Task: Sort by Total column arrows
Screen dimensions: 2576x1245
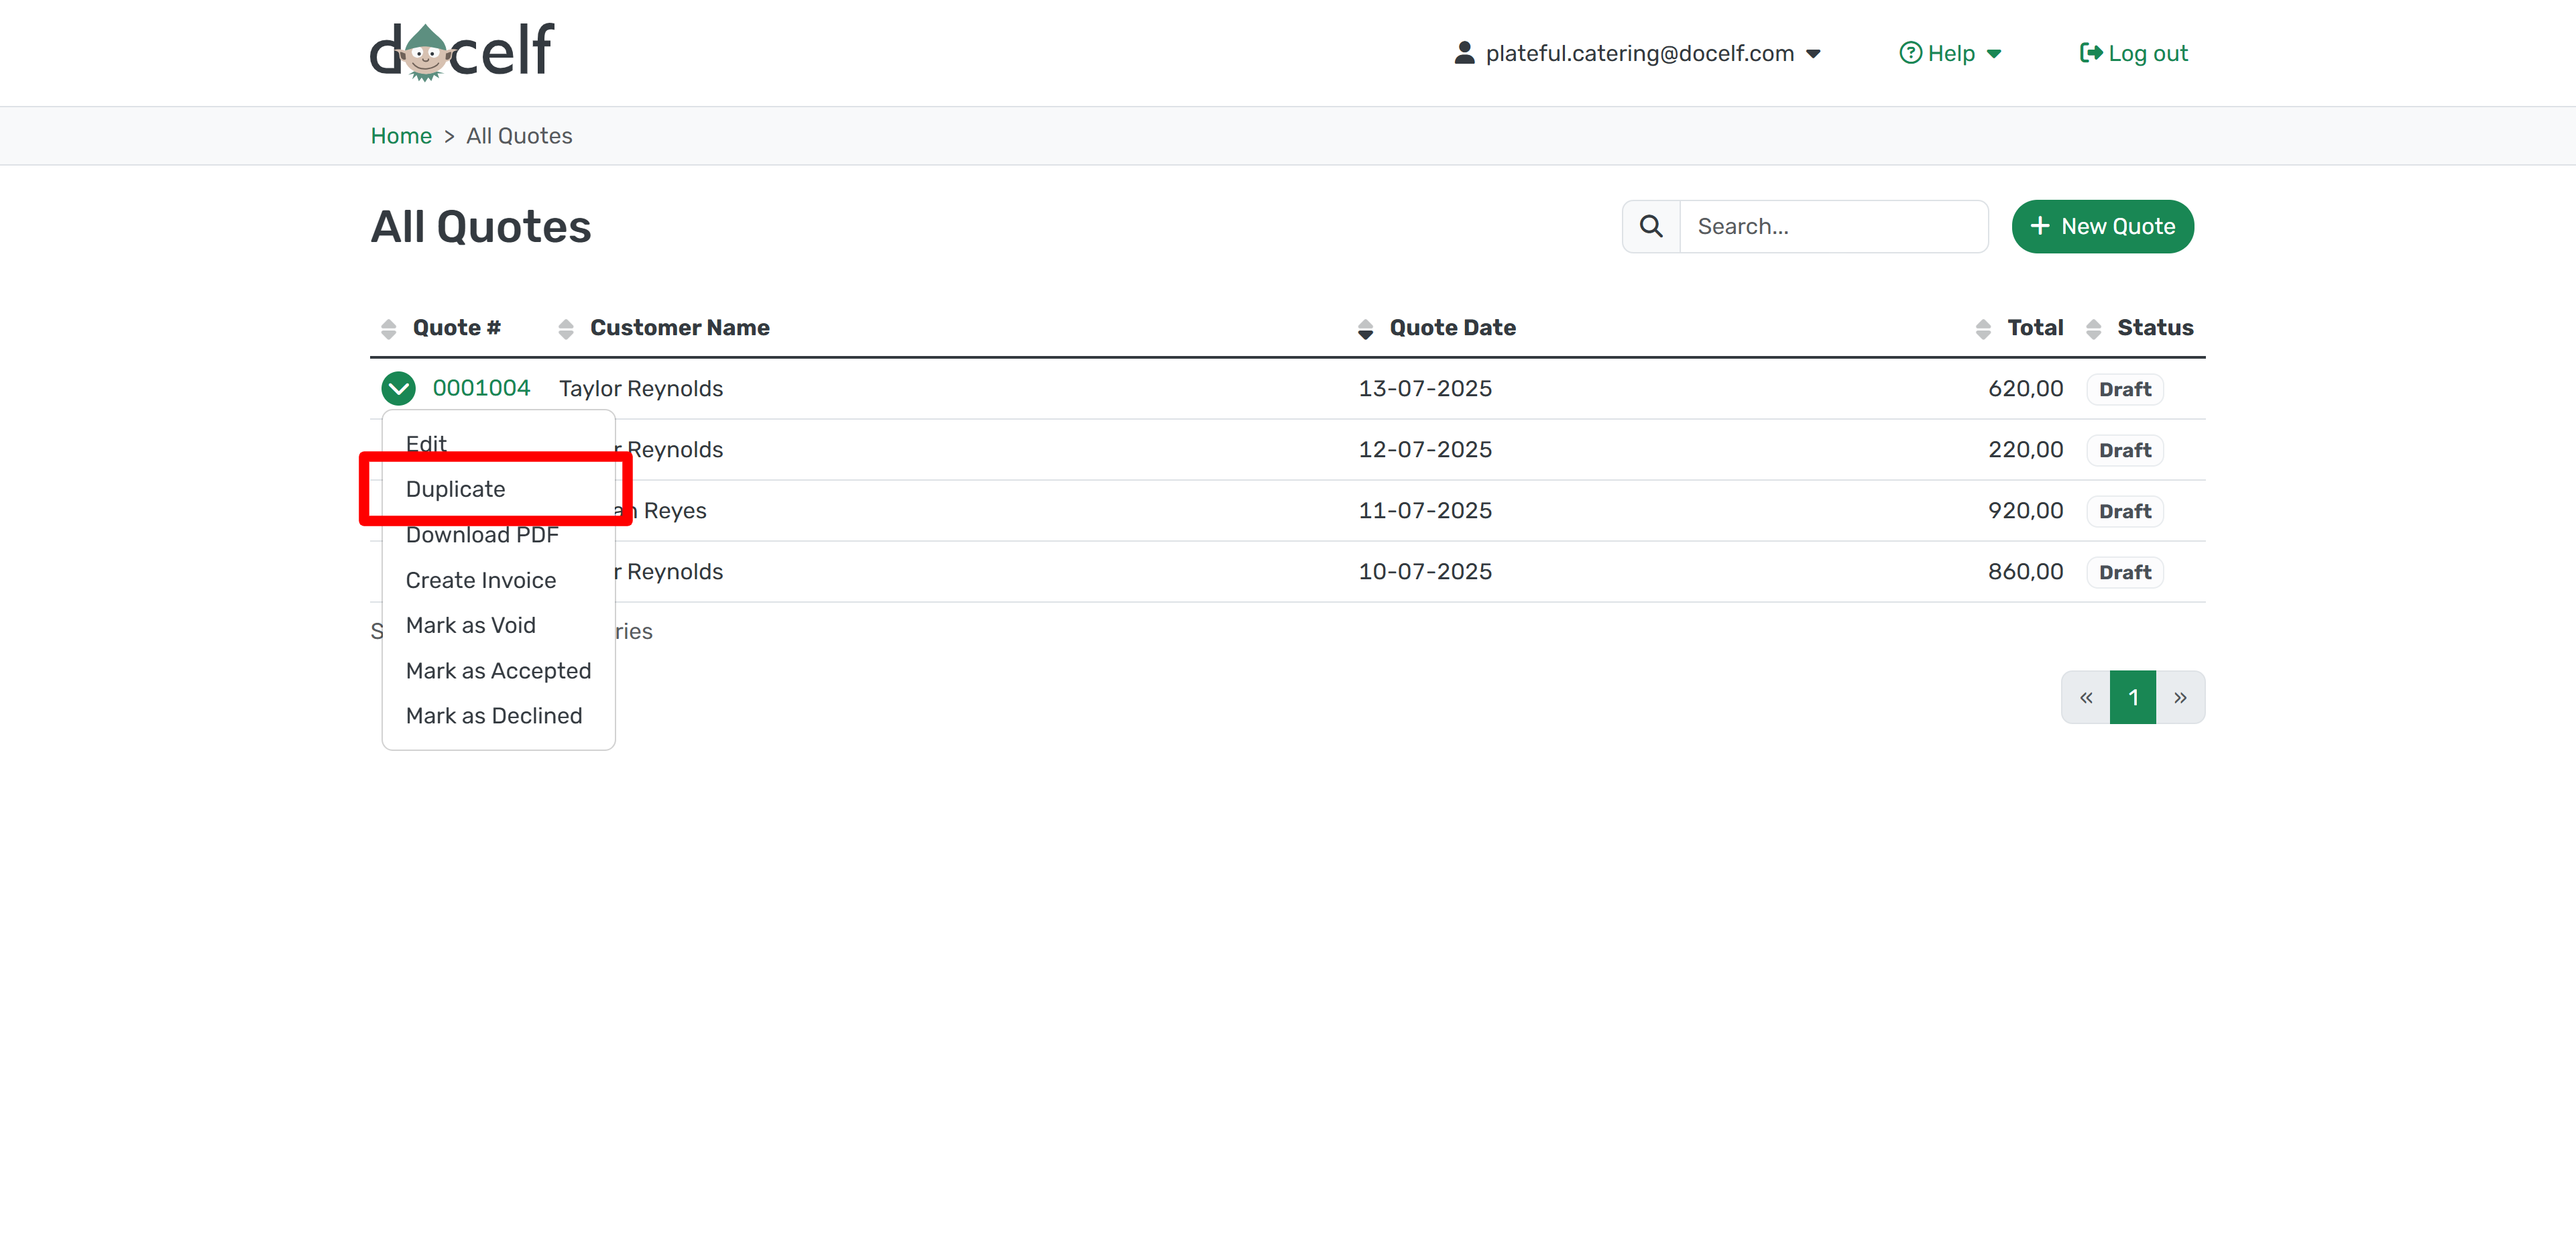Action: tap(1983, 328)
